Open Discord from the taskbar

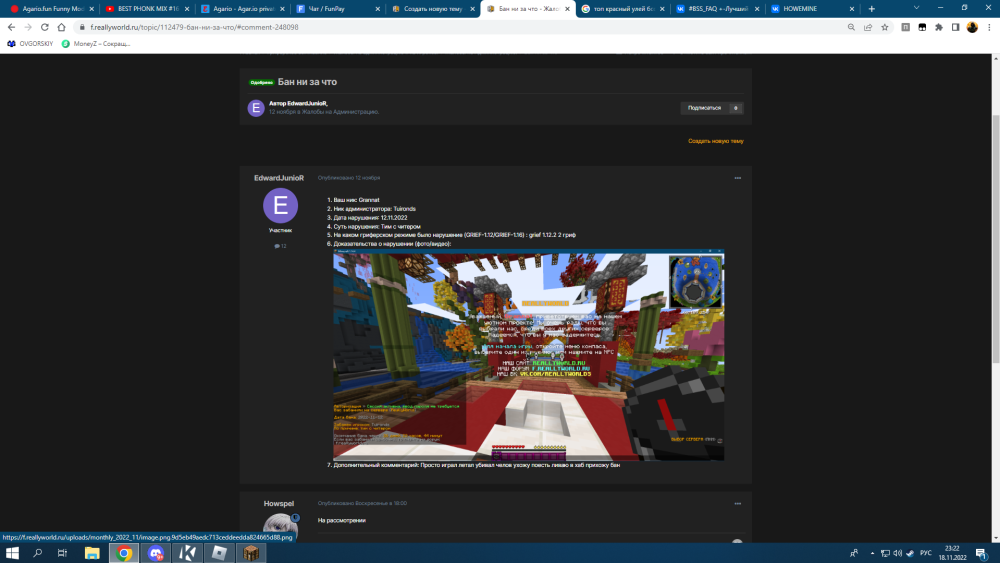156,553
